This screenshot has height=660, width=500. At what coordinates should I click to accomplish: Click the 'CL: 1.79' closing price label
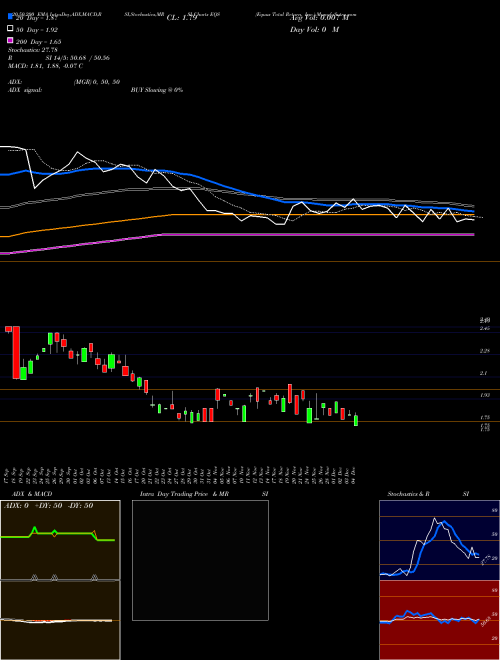pos(182,18)
